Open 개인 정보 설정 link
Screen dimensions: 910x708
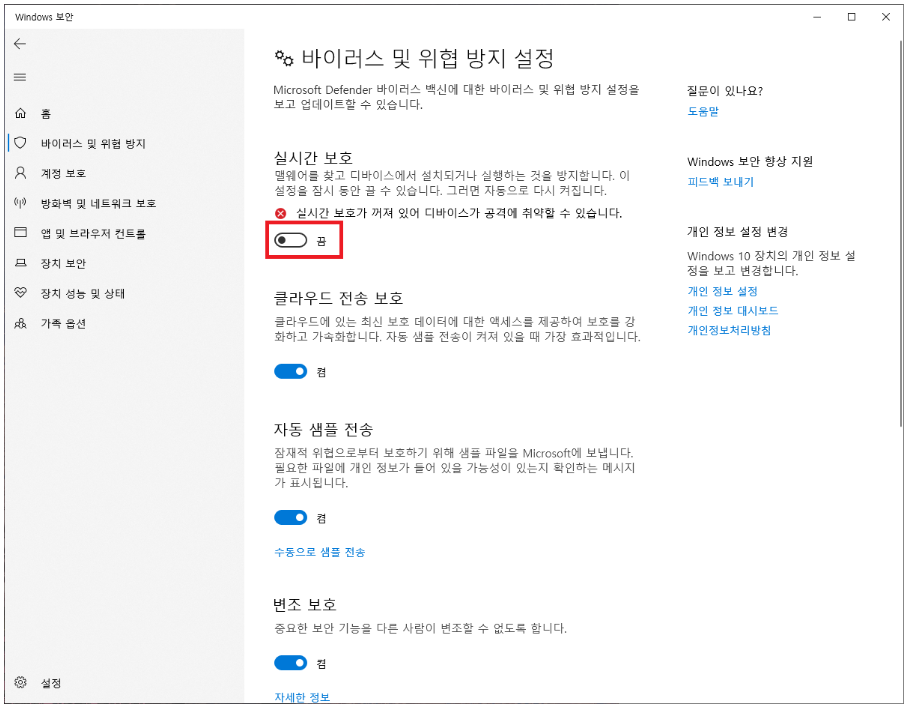pyautogui.click(x=723, y=291)
